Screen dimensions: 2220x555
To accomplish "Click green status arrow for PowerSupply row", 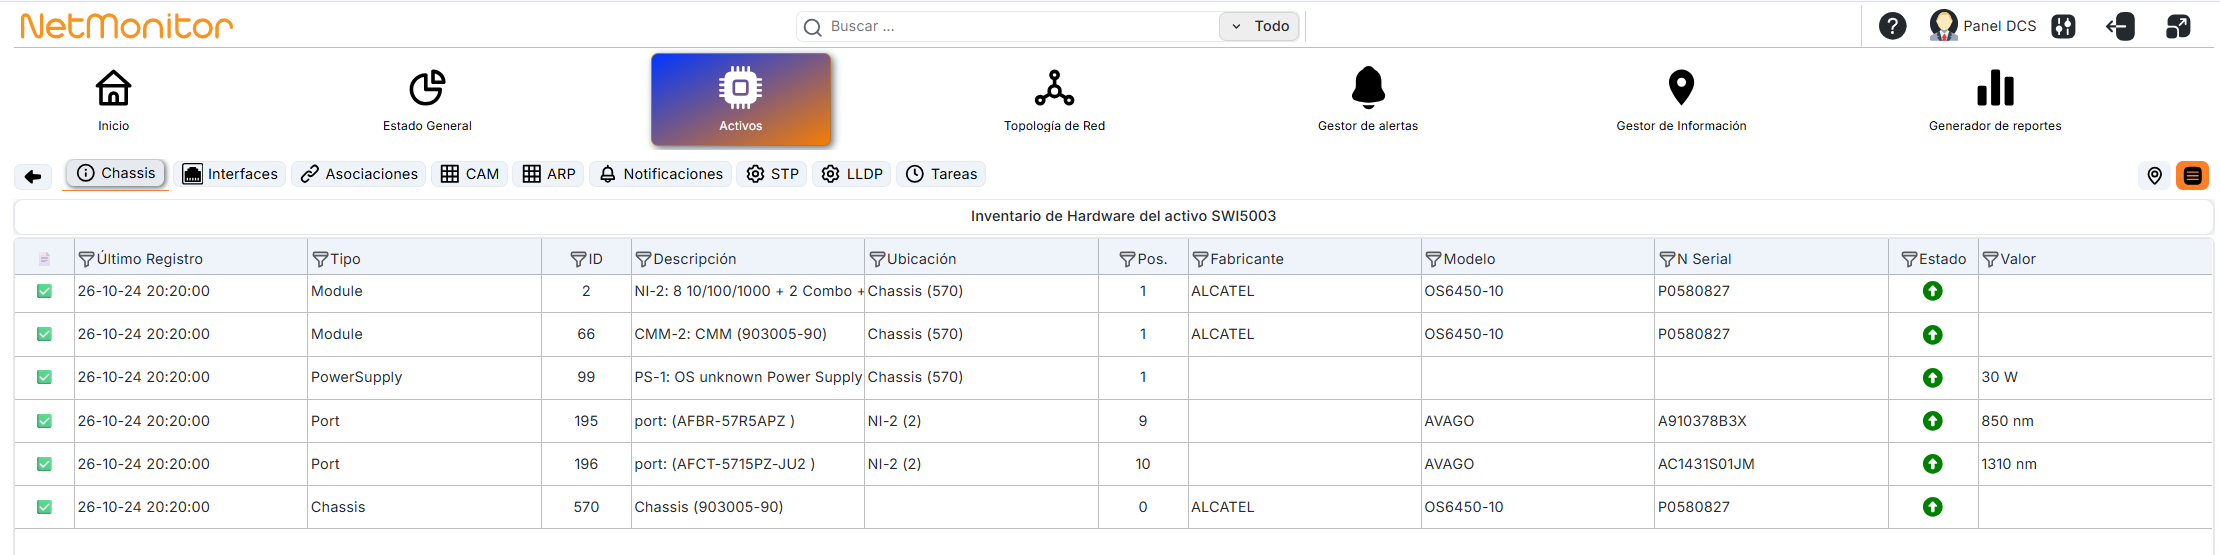I will point(1932,377).
